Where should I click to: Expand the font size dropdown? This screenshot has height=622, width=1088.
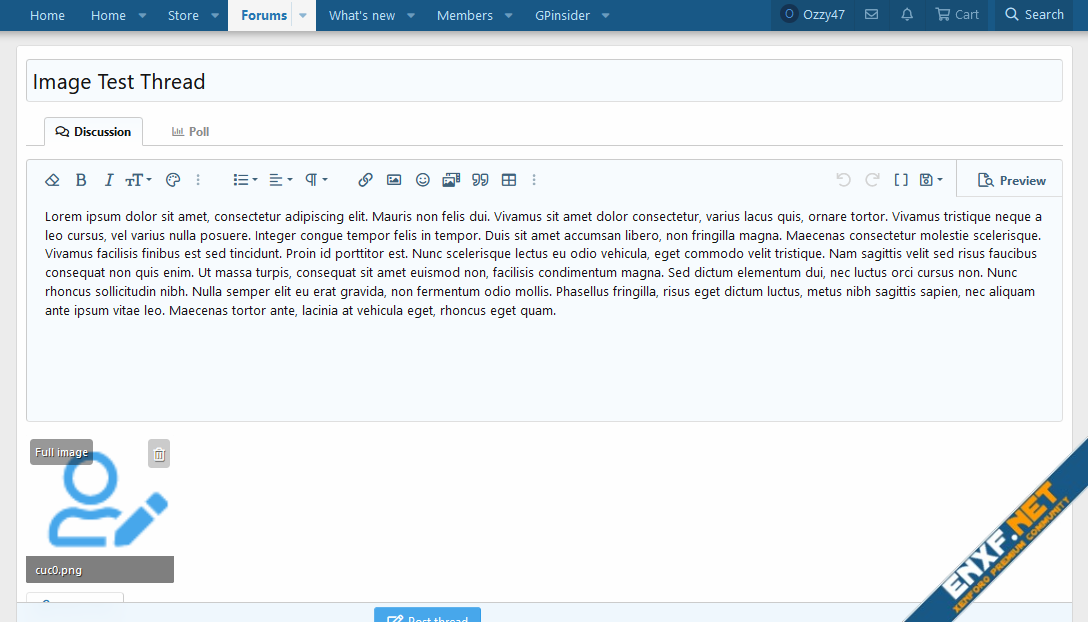pos(138,180)
